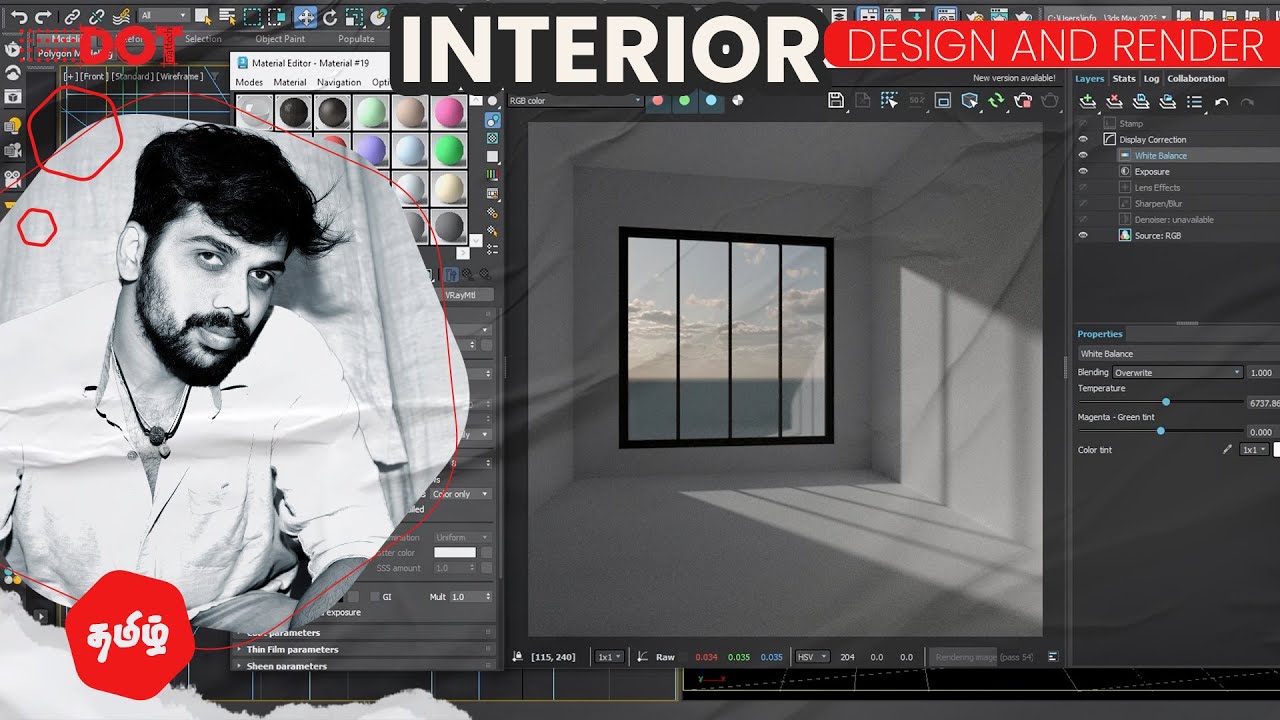Save the rendered image in frame buffer
The height and width of the screenshot is (720, 1280).
pos(836,100)
